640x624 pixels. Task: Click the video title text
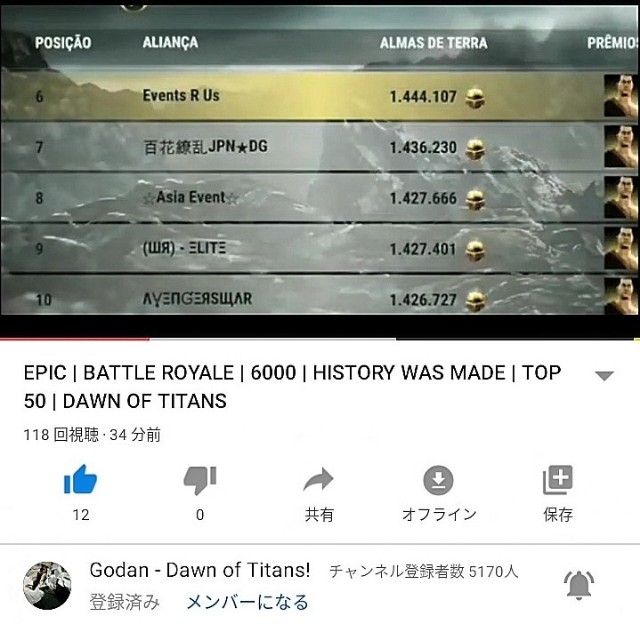point(292,386)
